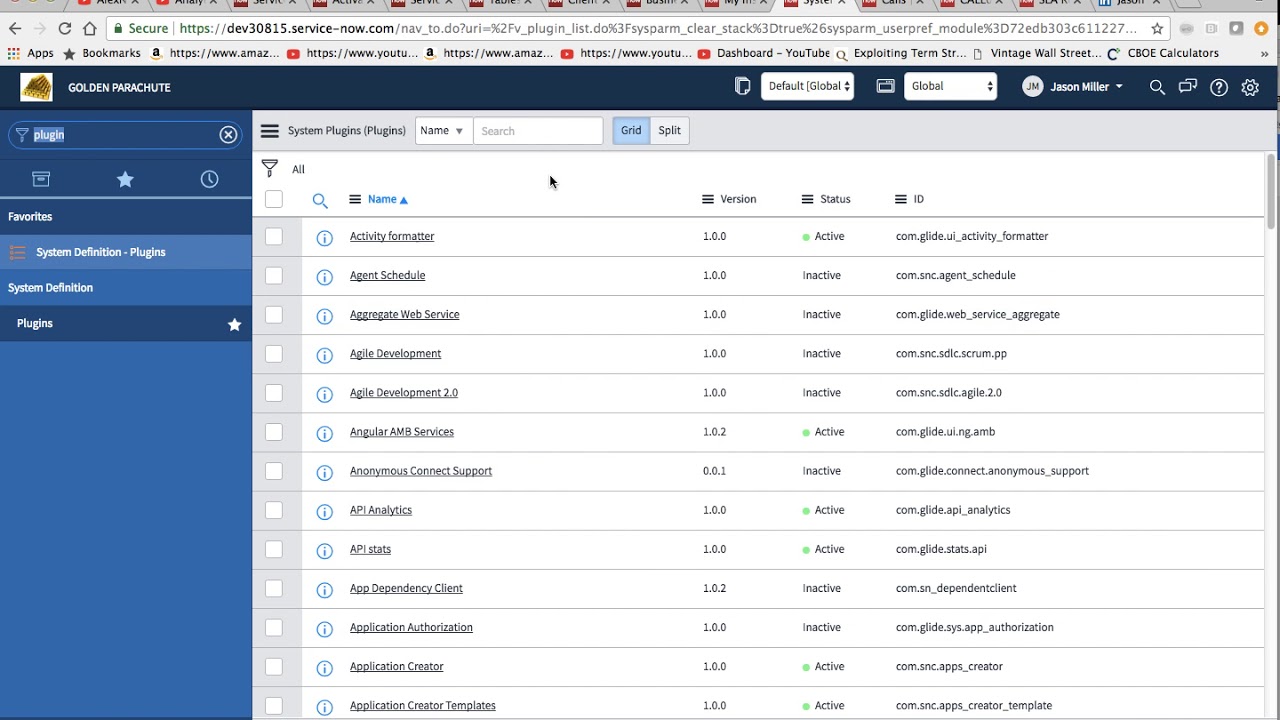This screenshot has width=1280, height=720.
Task: Click the All breadcrumb filter
Action: [x=298, y=169]
